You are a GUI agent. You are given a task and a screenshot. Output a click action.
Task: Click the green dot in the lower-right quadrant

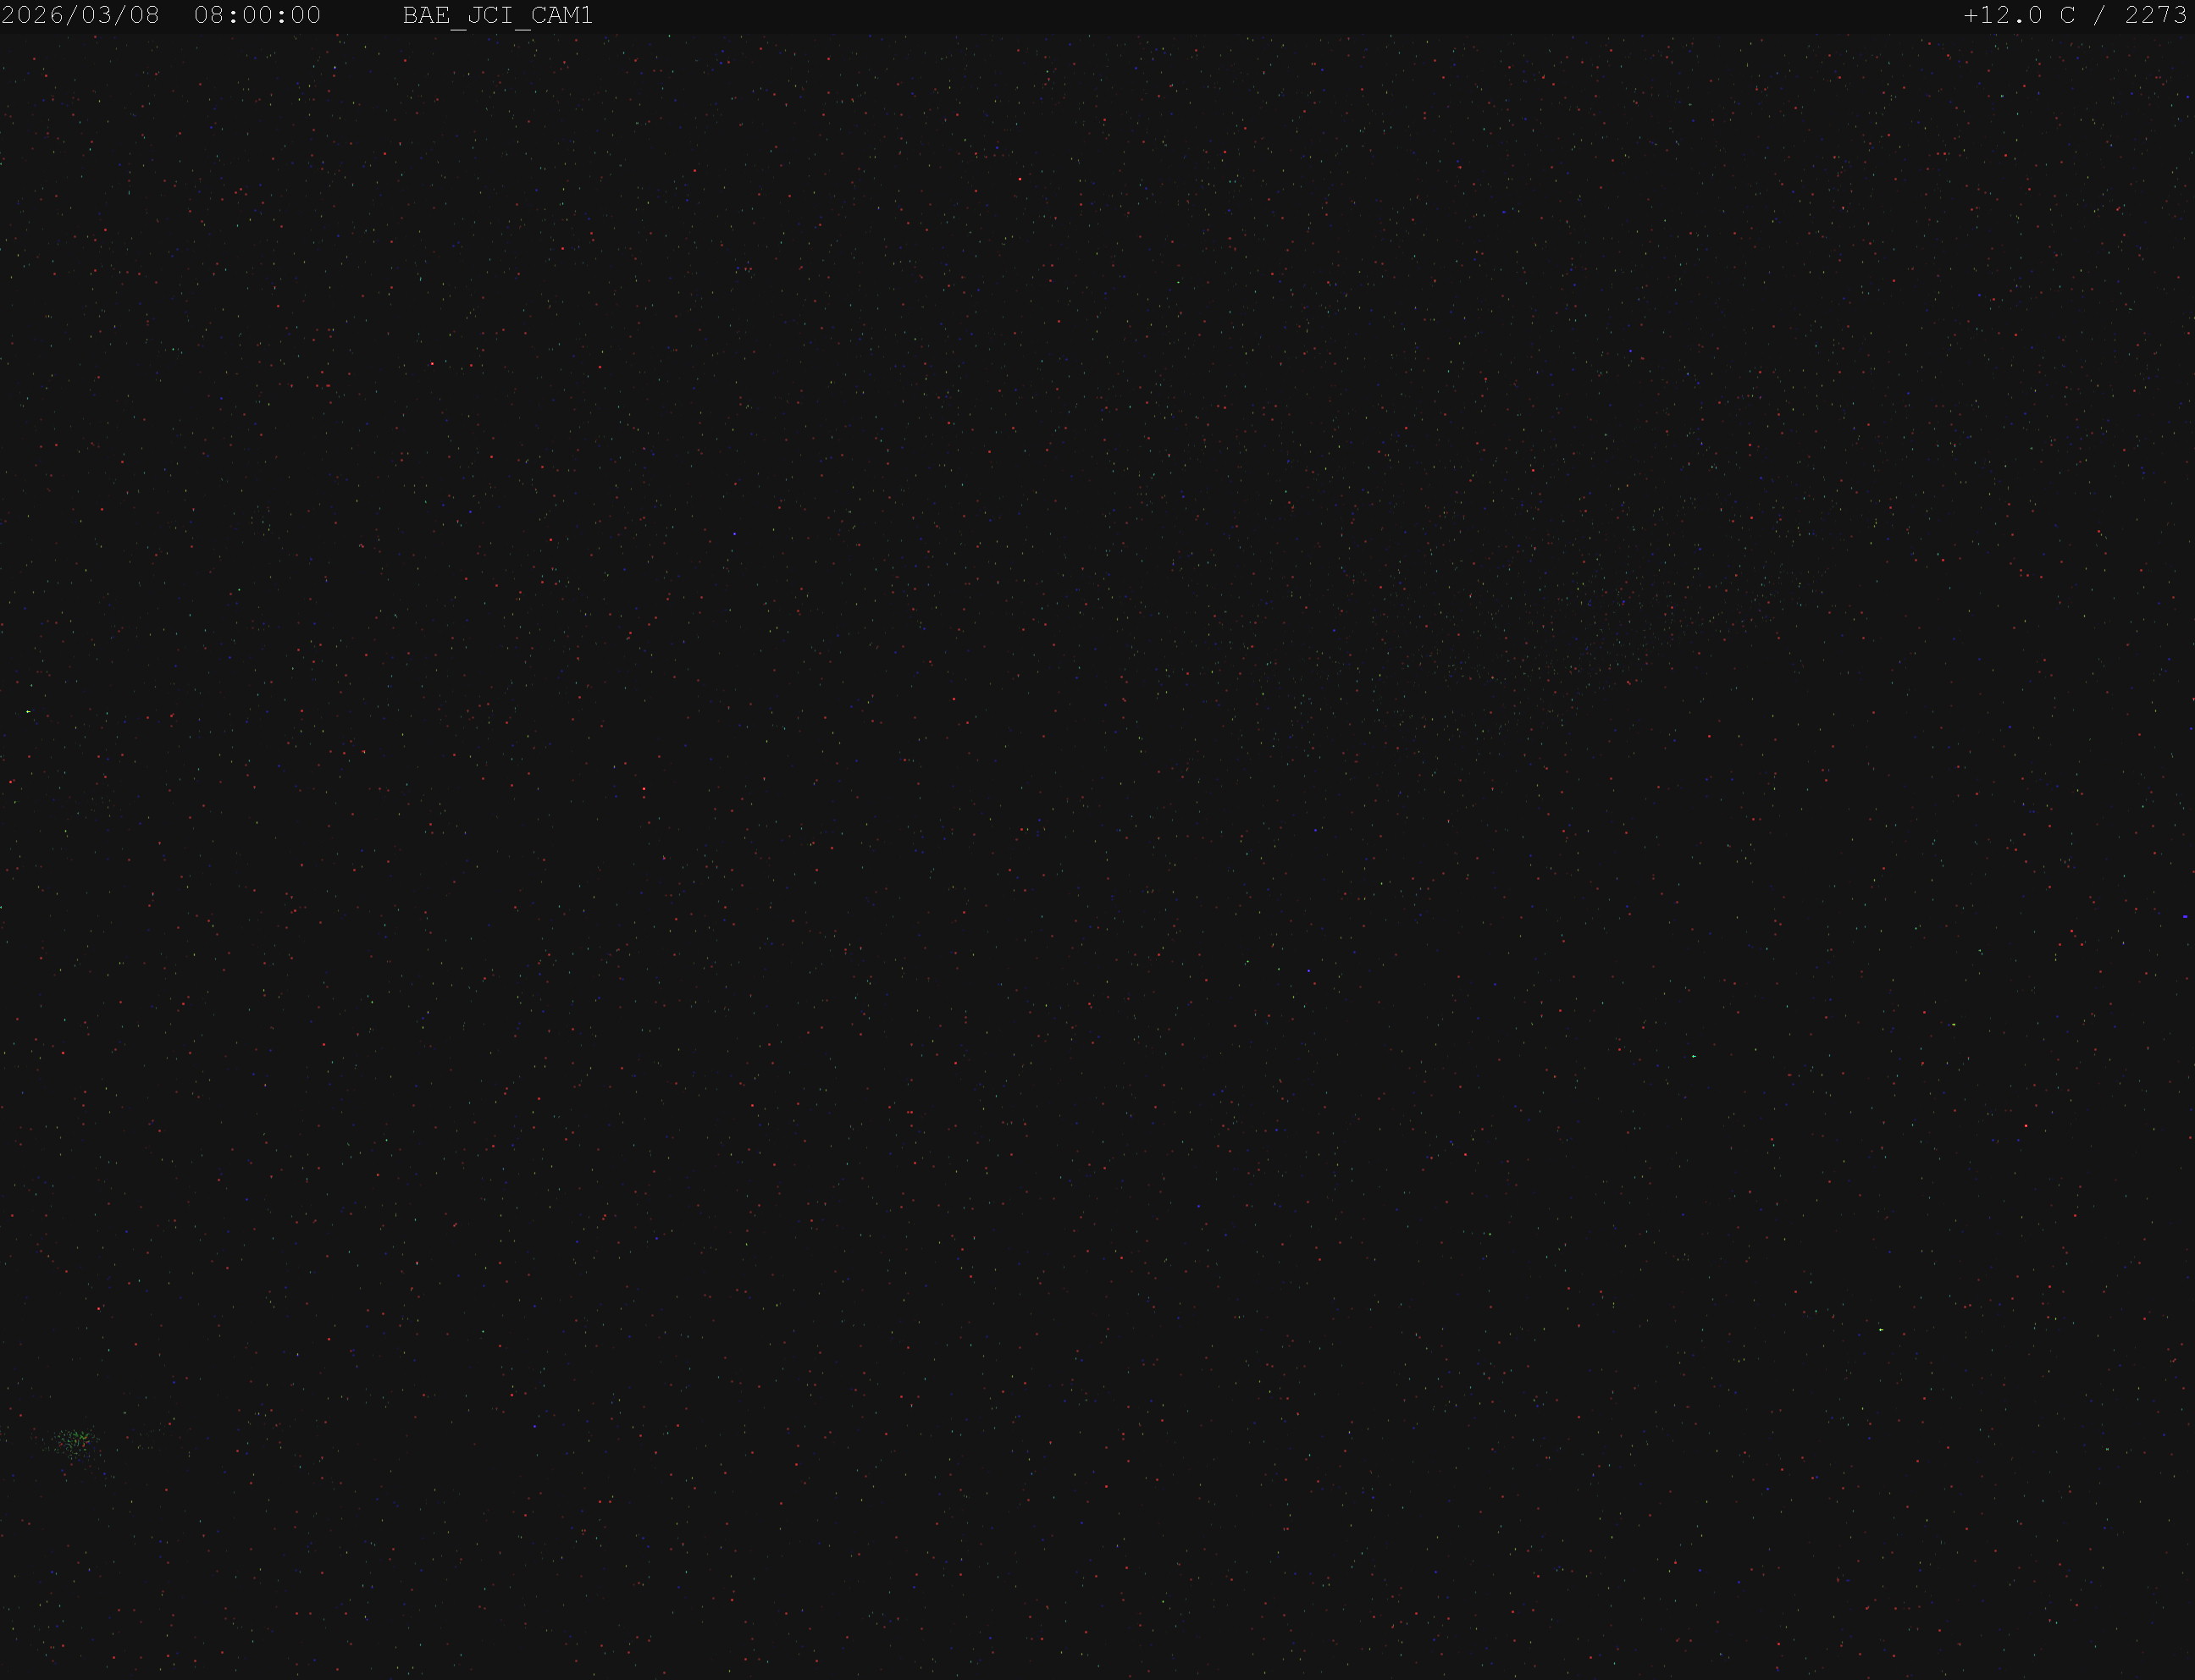[x=1693, y=1056]
